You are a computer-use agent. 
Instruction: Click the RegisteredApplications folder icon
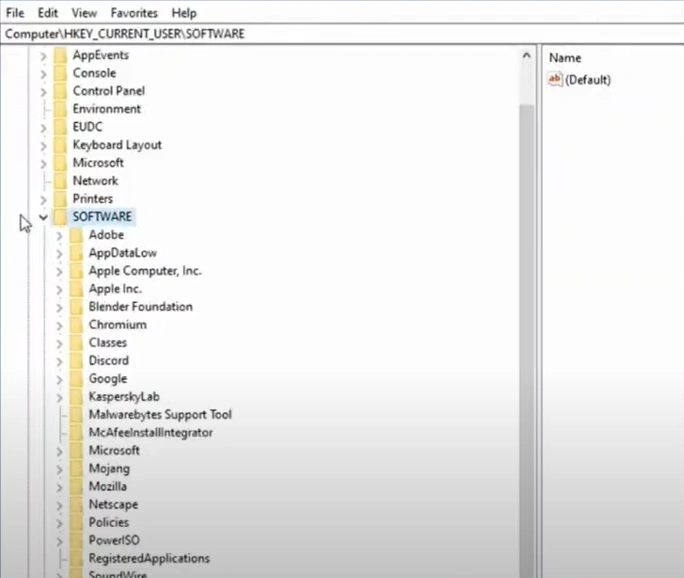click(x=76, y=558)
